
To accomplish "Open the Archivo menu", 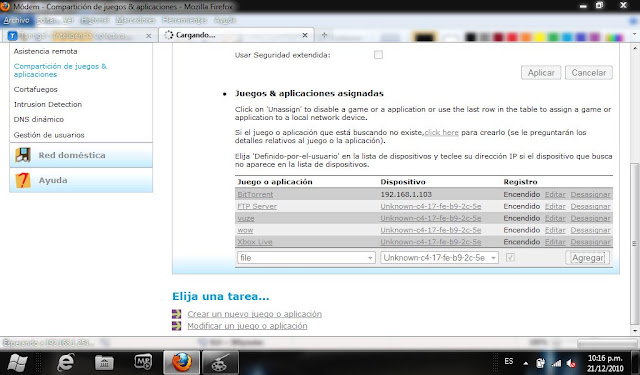I will [x=16, y=20].
